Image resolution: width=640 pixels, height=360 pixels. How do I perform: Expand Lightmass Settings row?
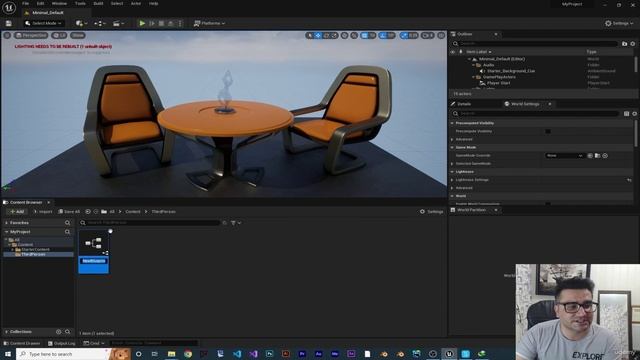[452, 180]
